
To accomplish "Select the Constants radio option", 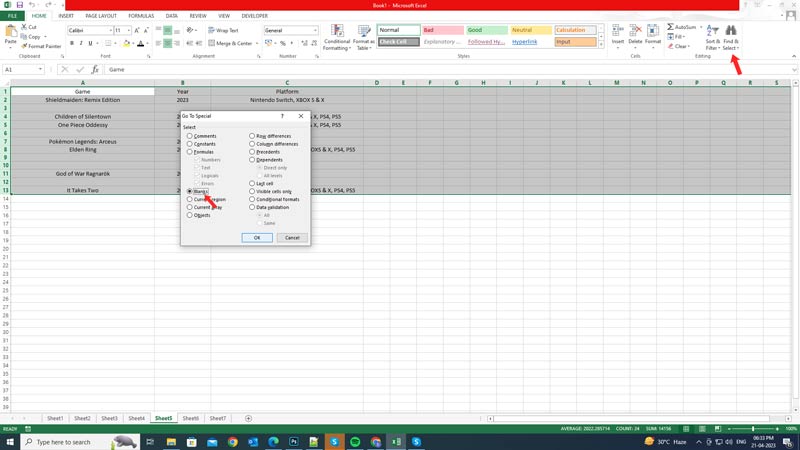I will coord(190,144).
